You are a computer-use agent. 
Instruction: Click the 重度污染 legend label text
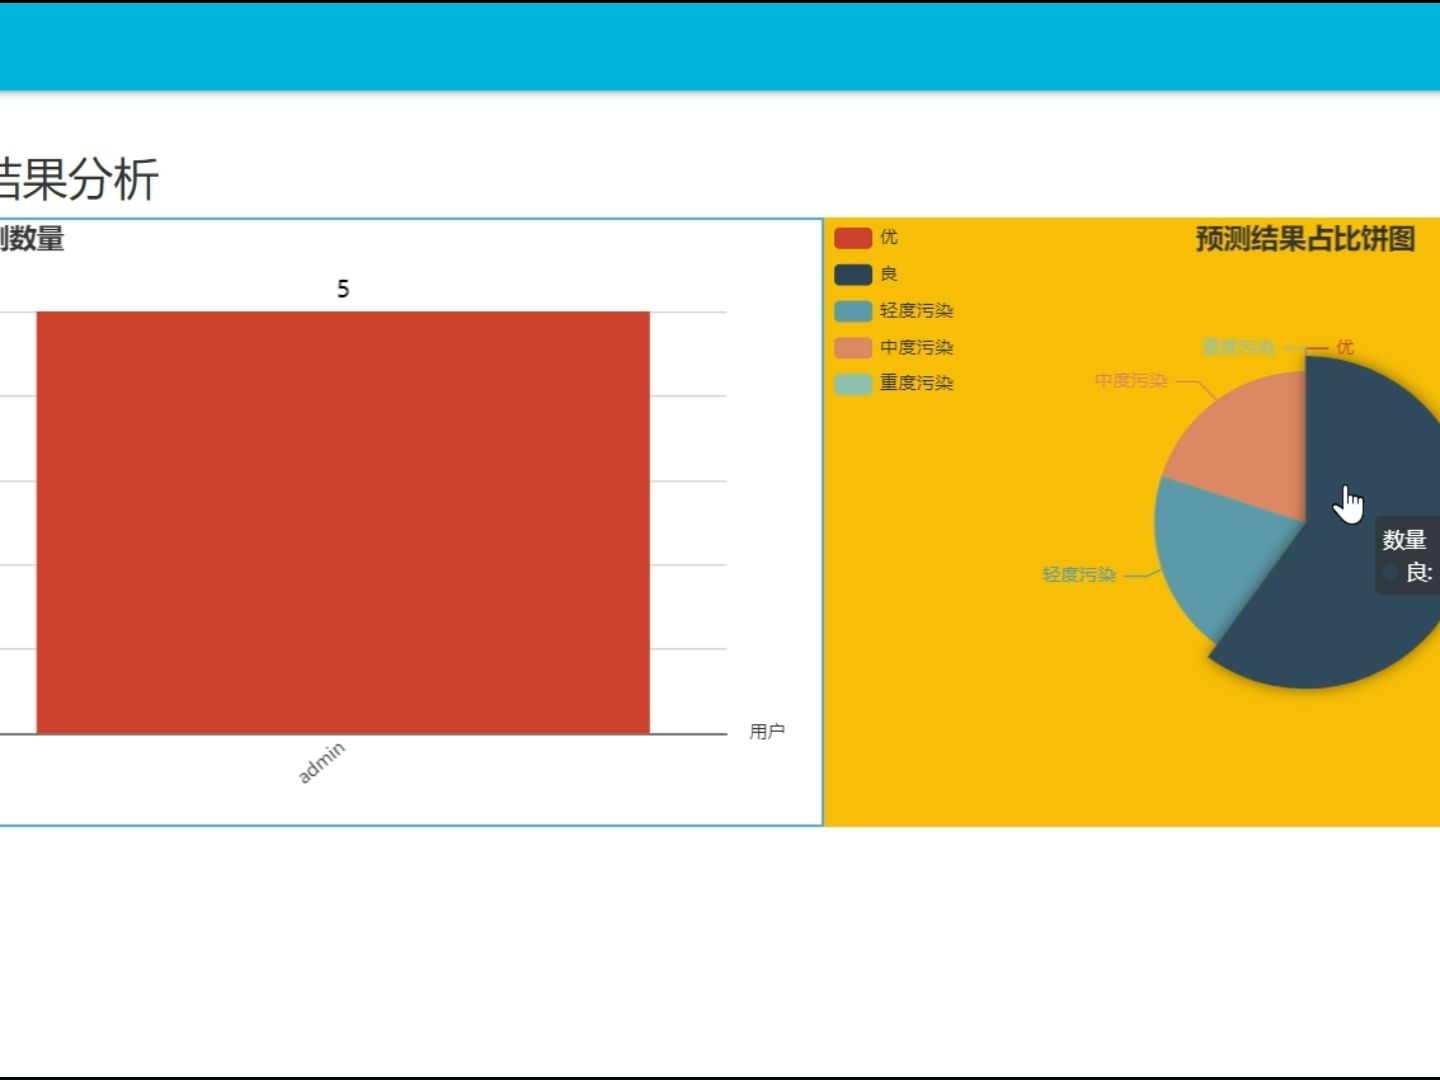[916, 383]
